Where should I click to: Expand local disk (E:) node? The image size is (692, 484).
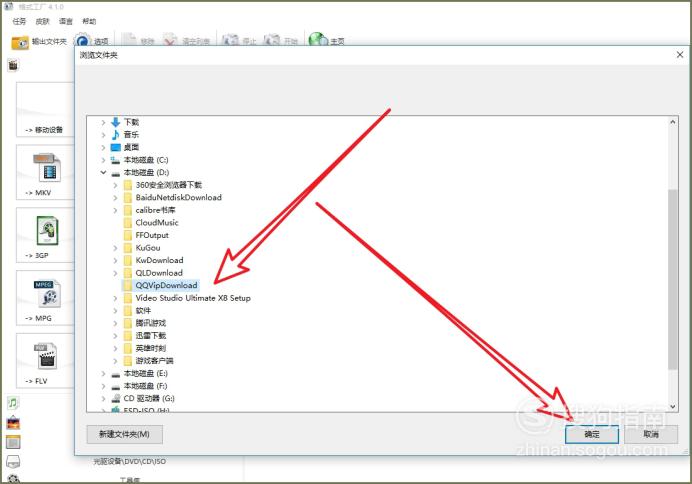tap(103, 374)
